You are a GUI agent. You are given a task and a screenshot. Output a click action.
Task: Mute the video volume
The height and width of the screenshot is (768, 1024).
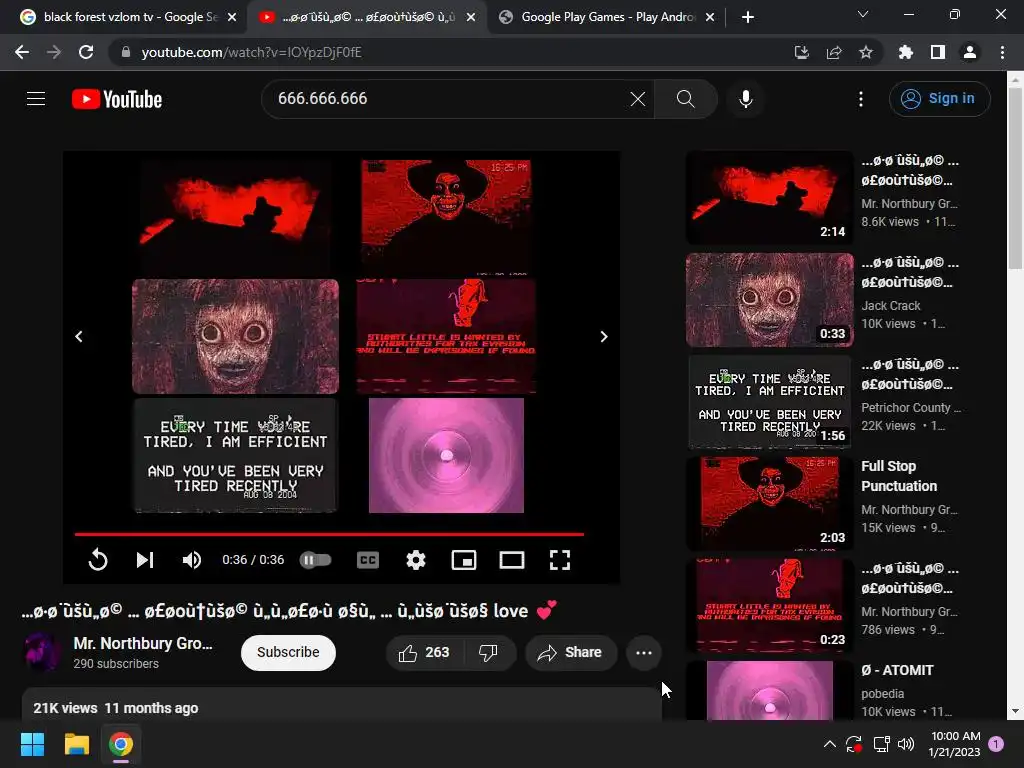[x=191, y=560]
